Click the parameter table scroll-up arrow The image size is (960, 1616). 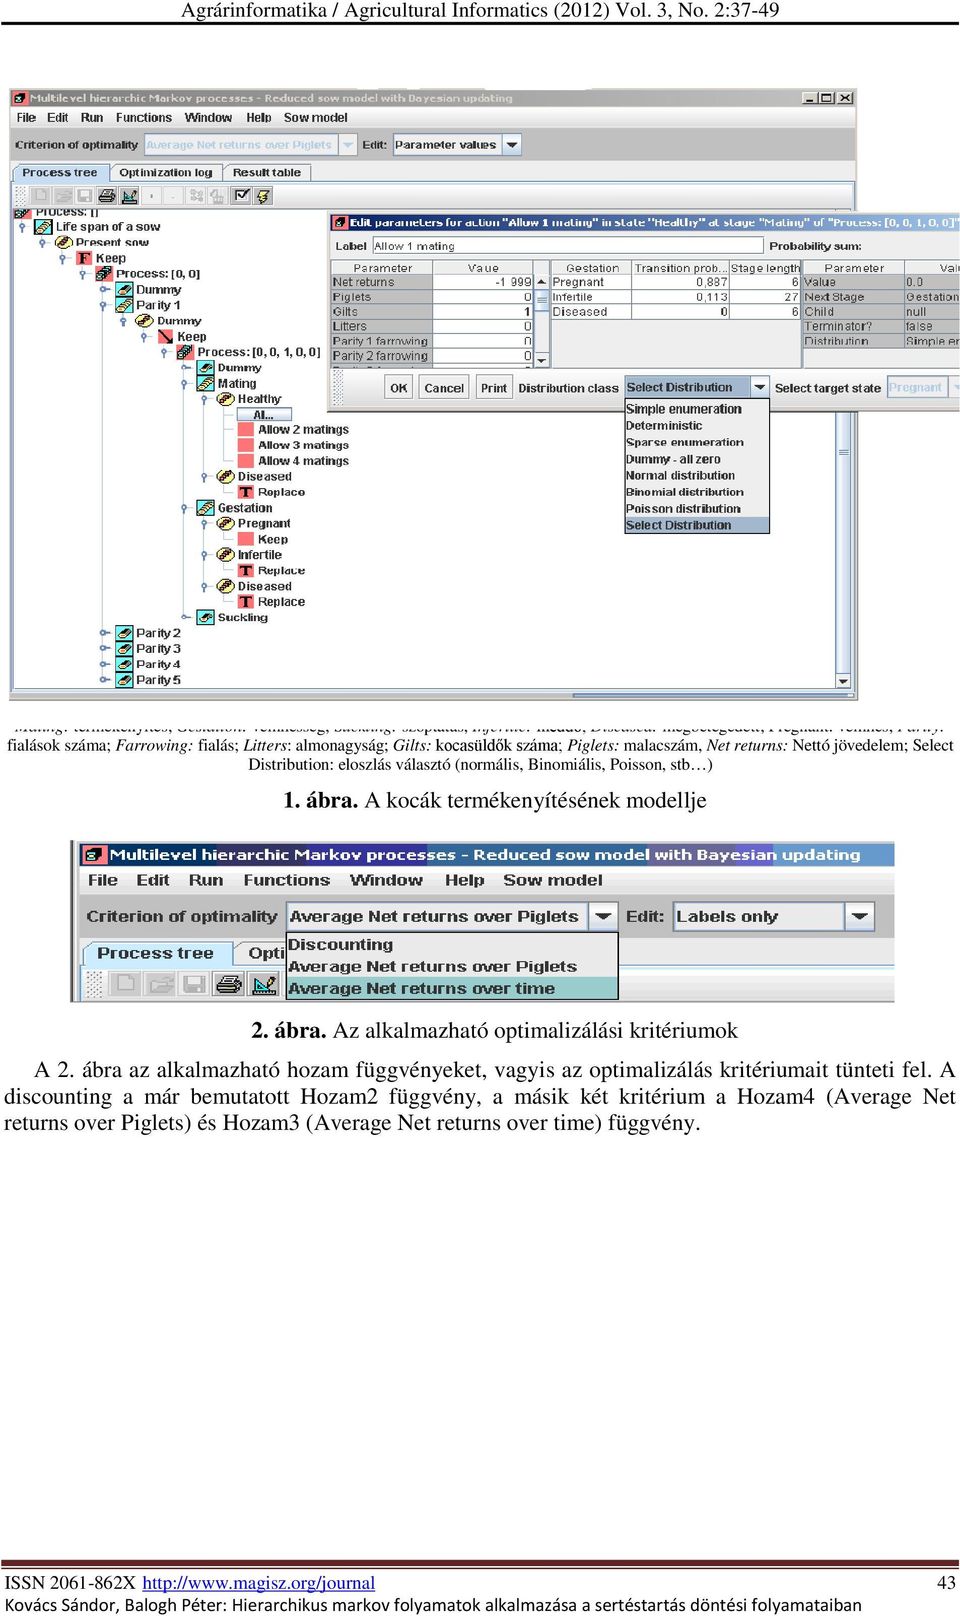pos(541,282)
